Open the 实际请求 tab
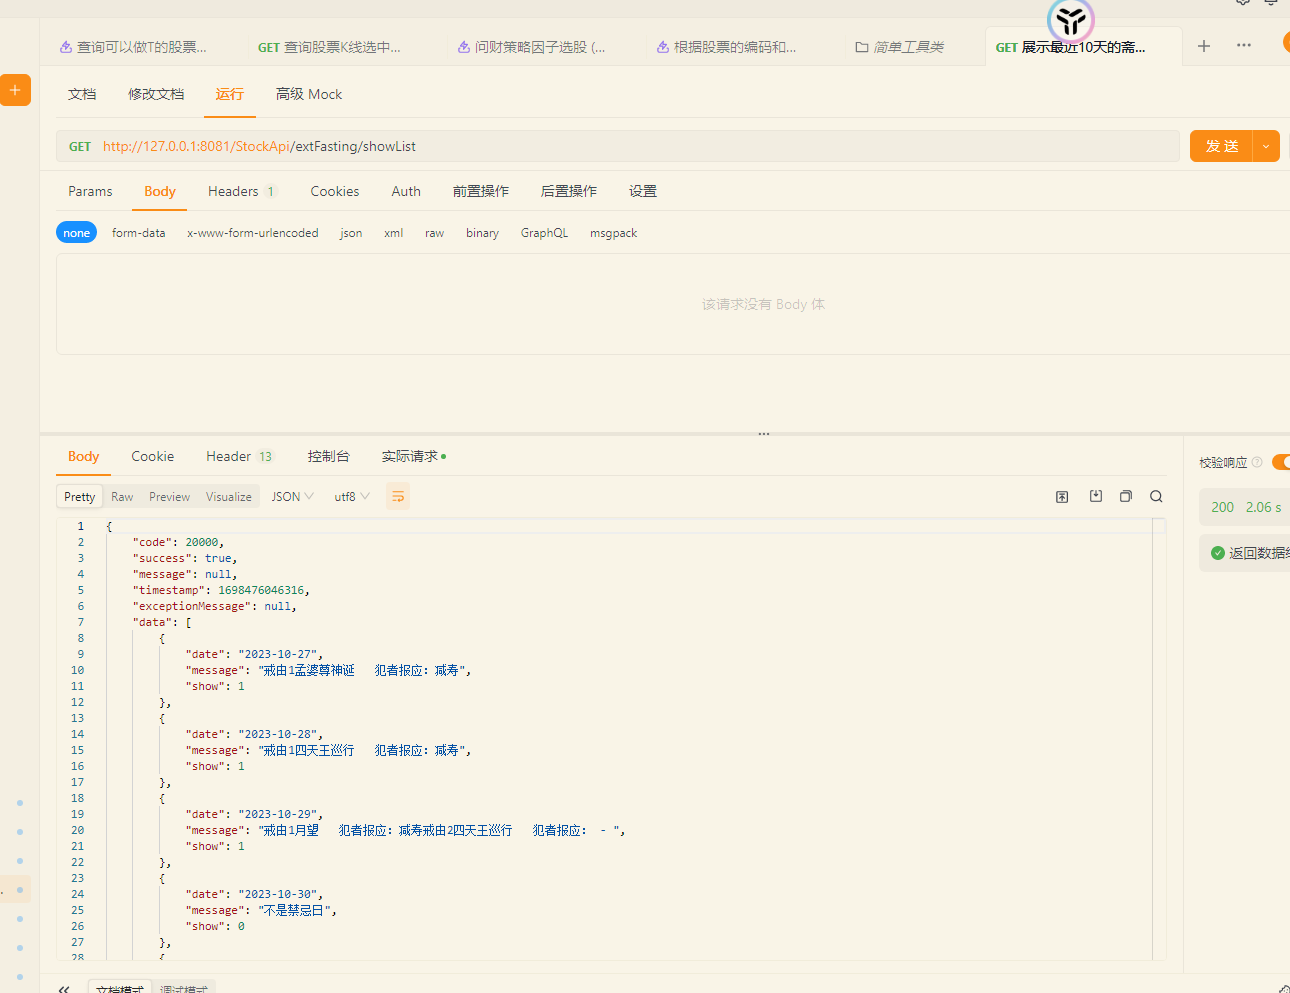Viewport: 1290px width, 993px height. point(414,456)
